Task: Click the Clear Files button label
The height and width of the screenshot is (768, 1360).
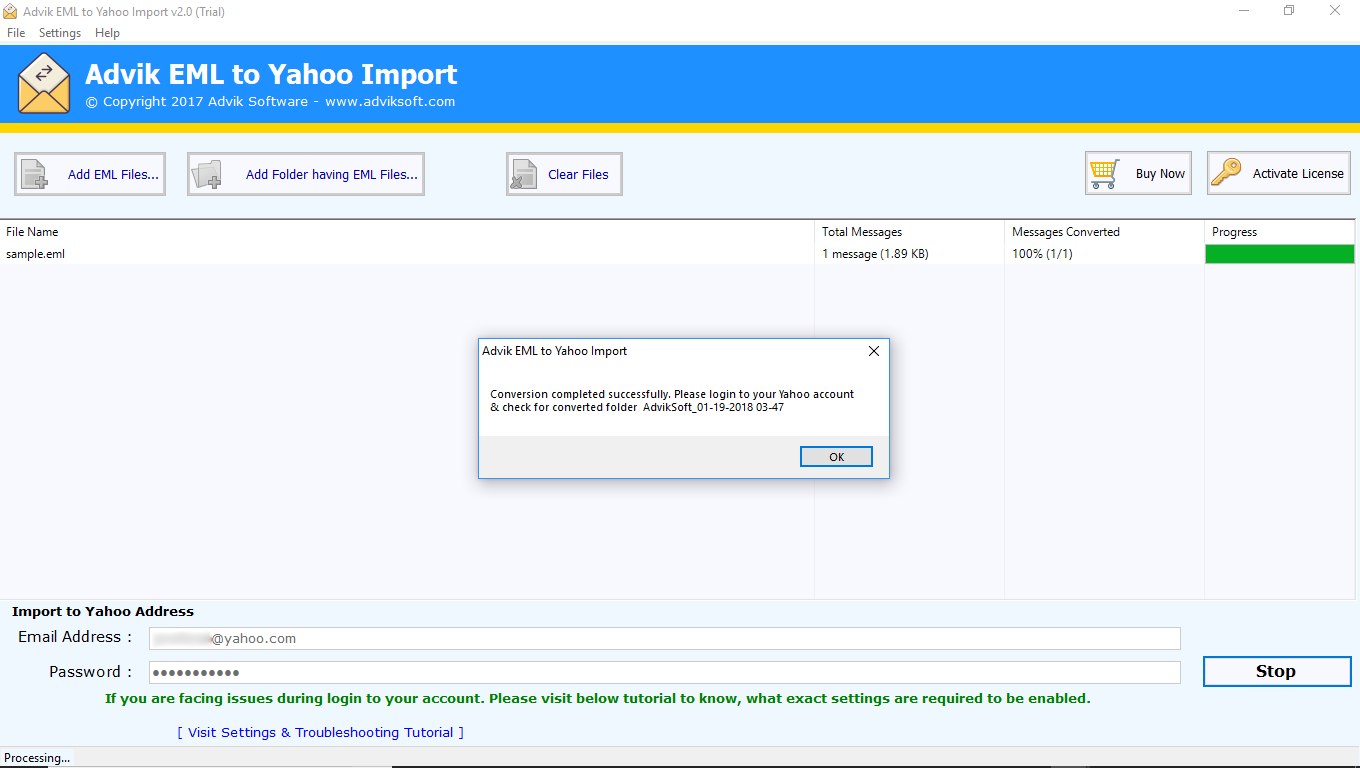Action: tap(578, 174)
